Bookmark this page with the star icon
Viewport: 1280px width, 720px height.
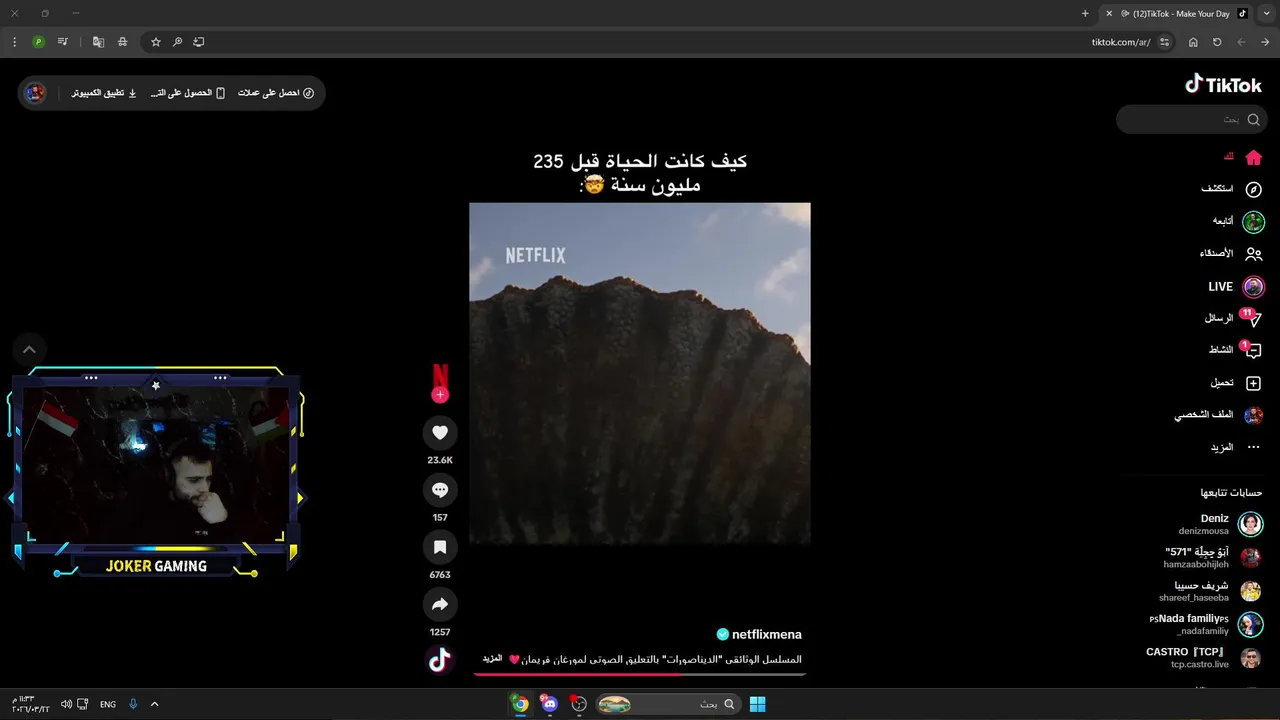[156, 42]
